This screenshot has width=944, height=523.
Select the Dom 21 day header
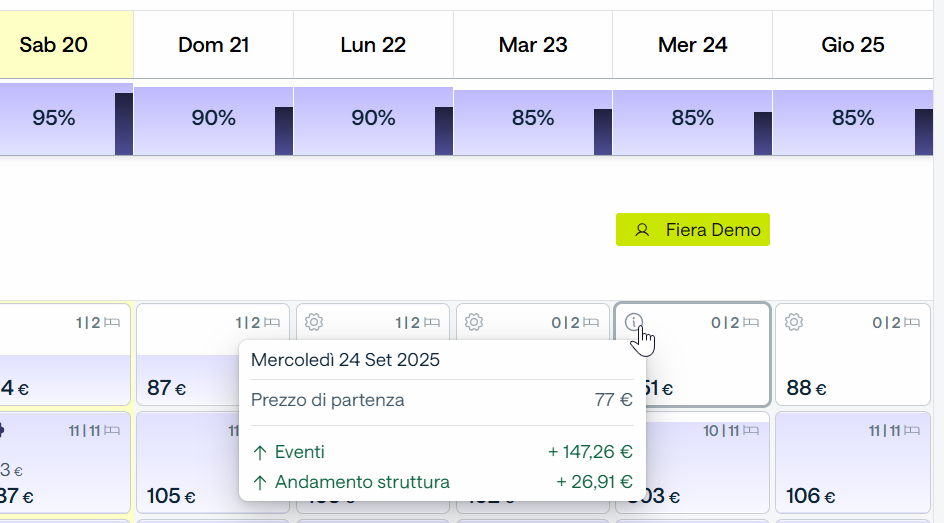(x=213, y=45)
